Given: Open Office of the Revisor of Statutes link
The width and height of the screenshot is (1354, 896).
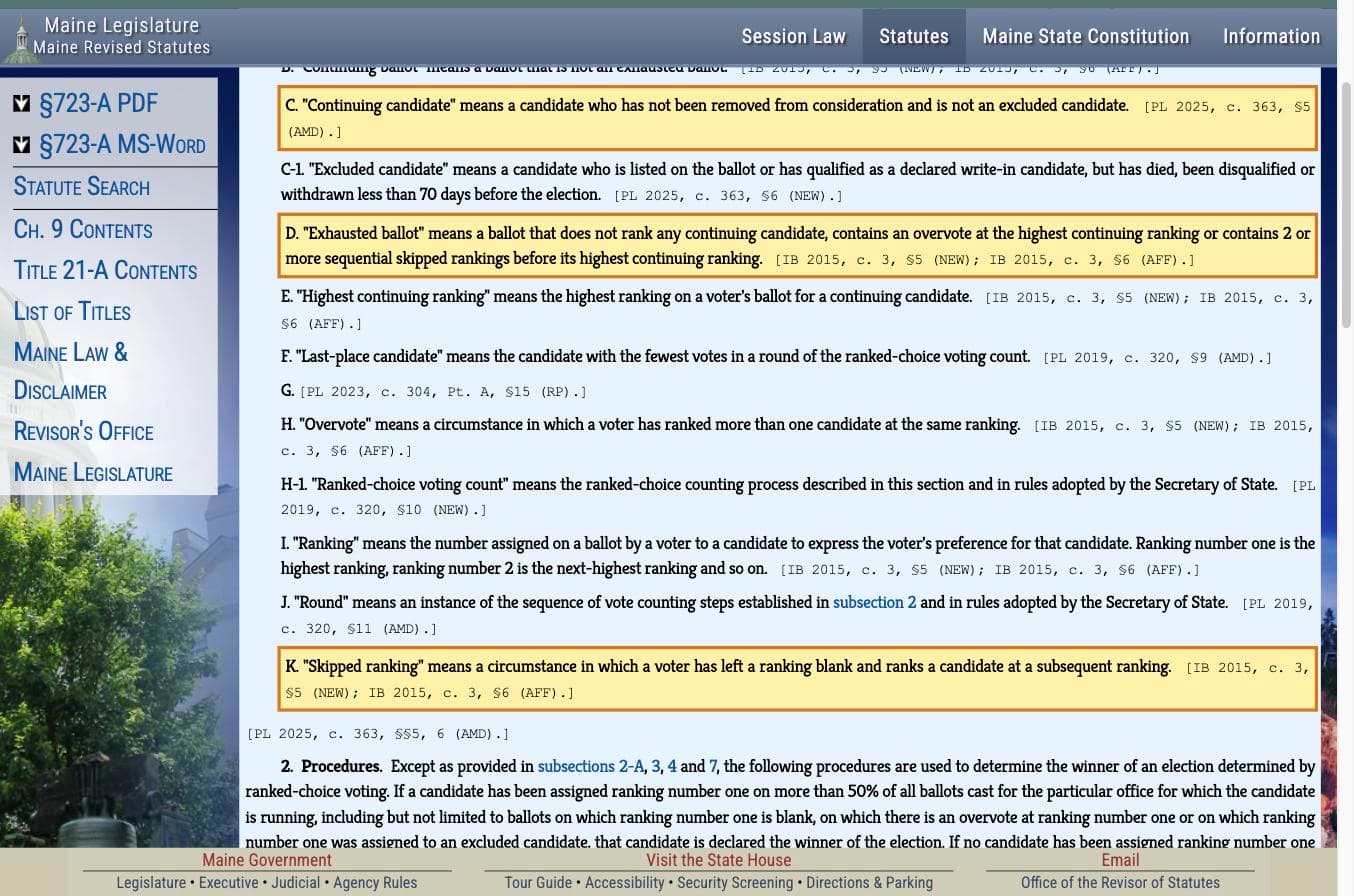Looking at the screenshot, I should click(1120, 883).
